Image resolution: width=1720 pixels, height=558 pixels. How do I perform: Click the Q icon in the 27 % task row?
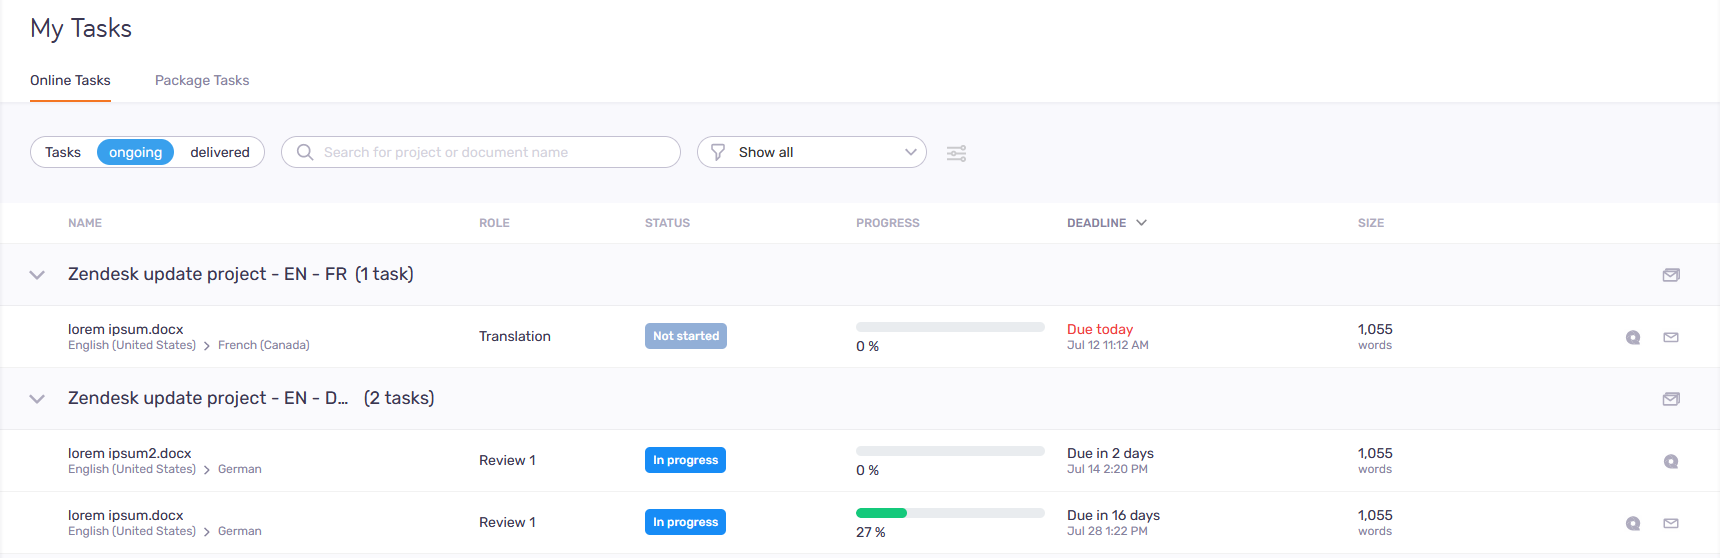click(1632, 523)
